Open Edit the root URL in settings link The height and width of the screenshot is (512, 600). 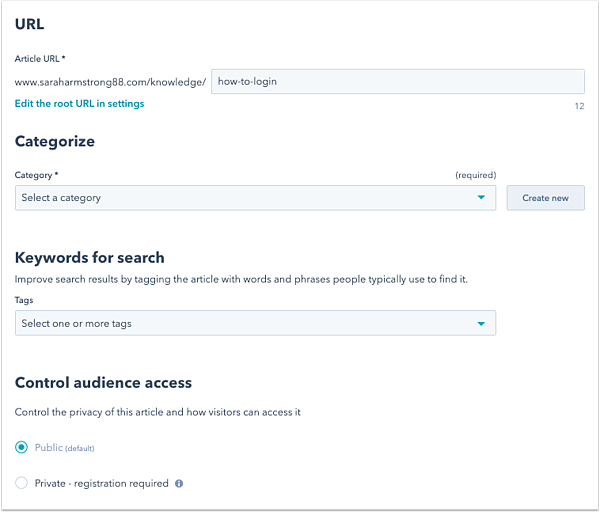(79, 104)
